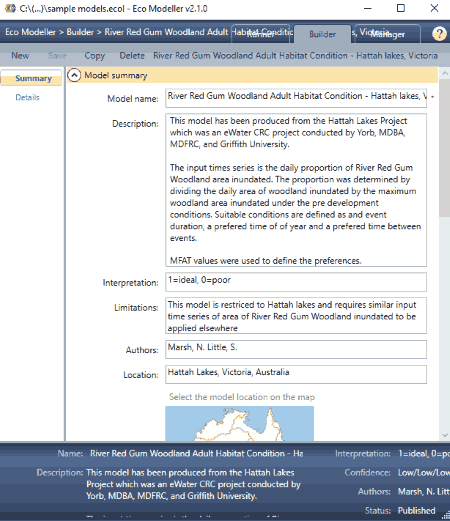Image resolution: width=450 pixels, height=521 pixels.
Task: Click inside the Model name field
Action: click(296, 98)
